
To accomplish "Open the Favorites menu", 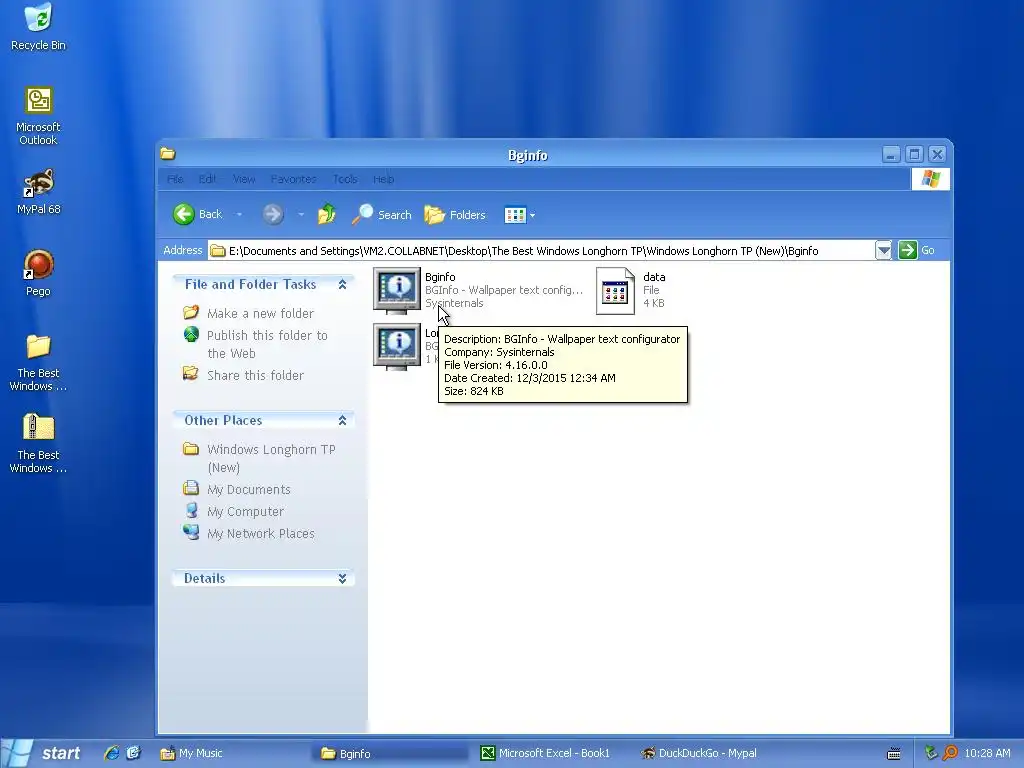I will [x=293, y=179].
